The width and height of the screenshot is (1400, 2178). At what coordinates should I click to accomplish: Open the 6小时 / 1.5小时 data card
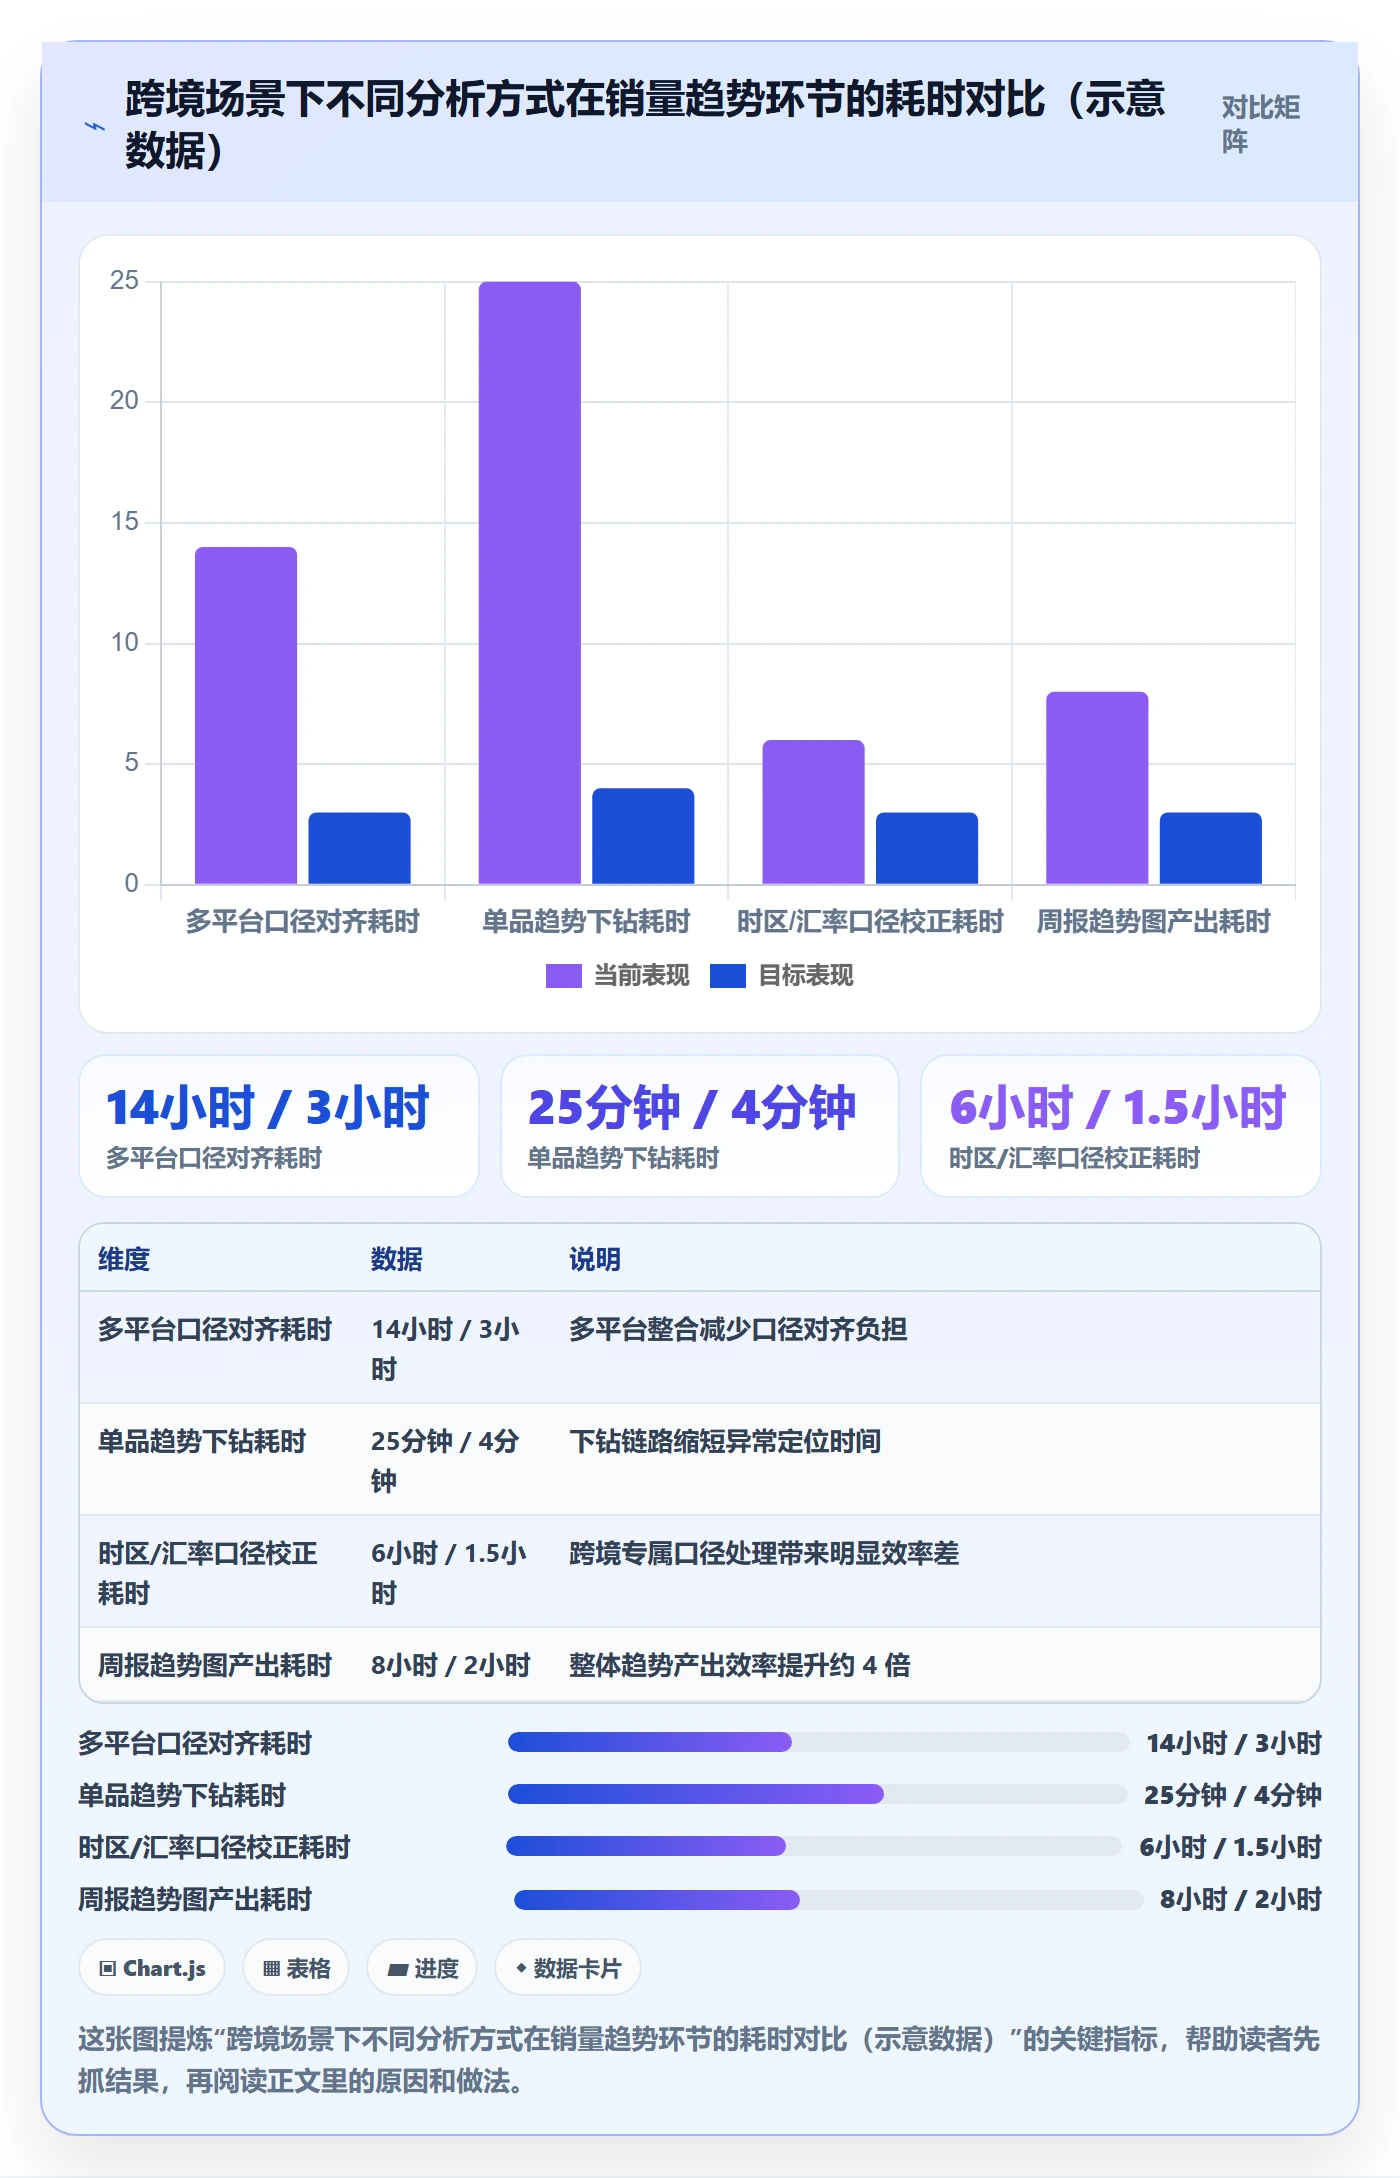(x=1120, y=1126)
